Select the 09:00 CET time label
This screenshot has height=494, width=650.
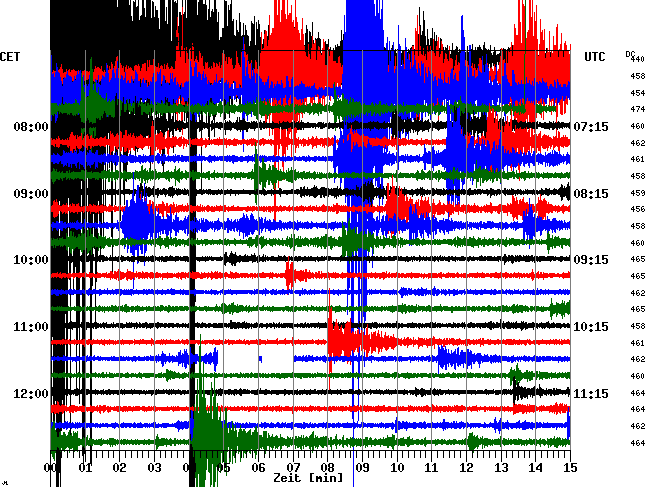[31, 194]
